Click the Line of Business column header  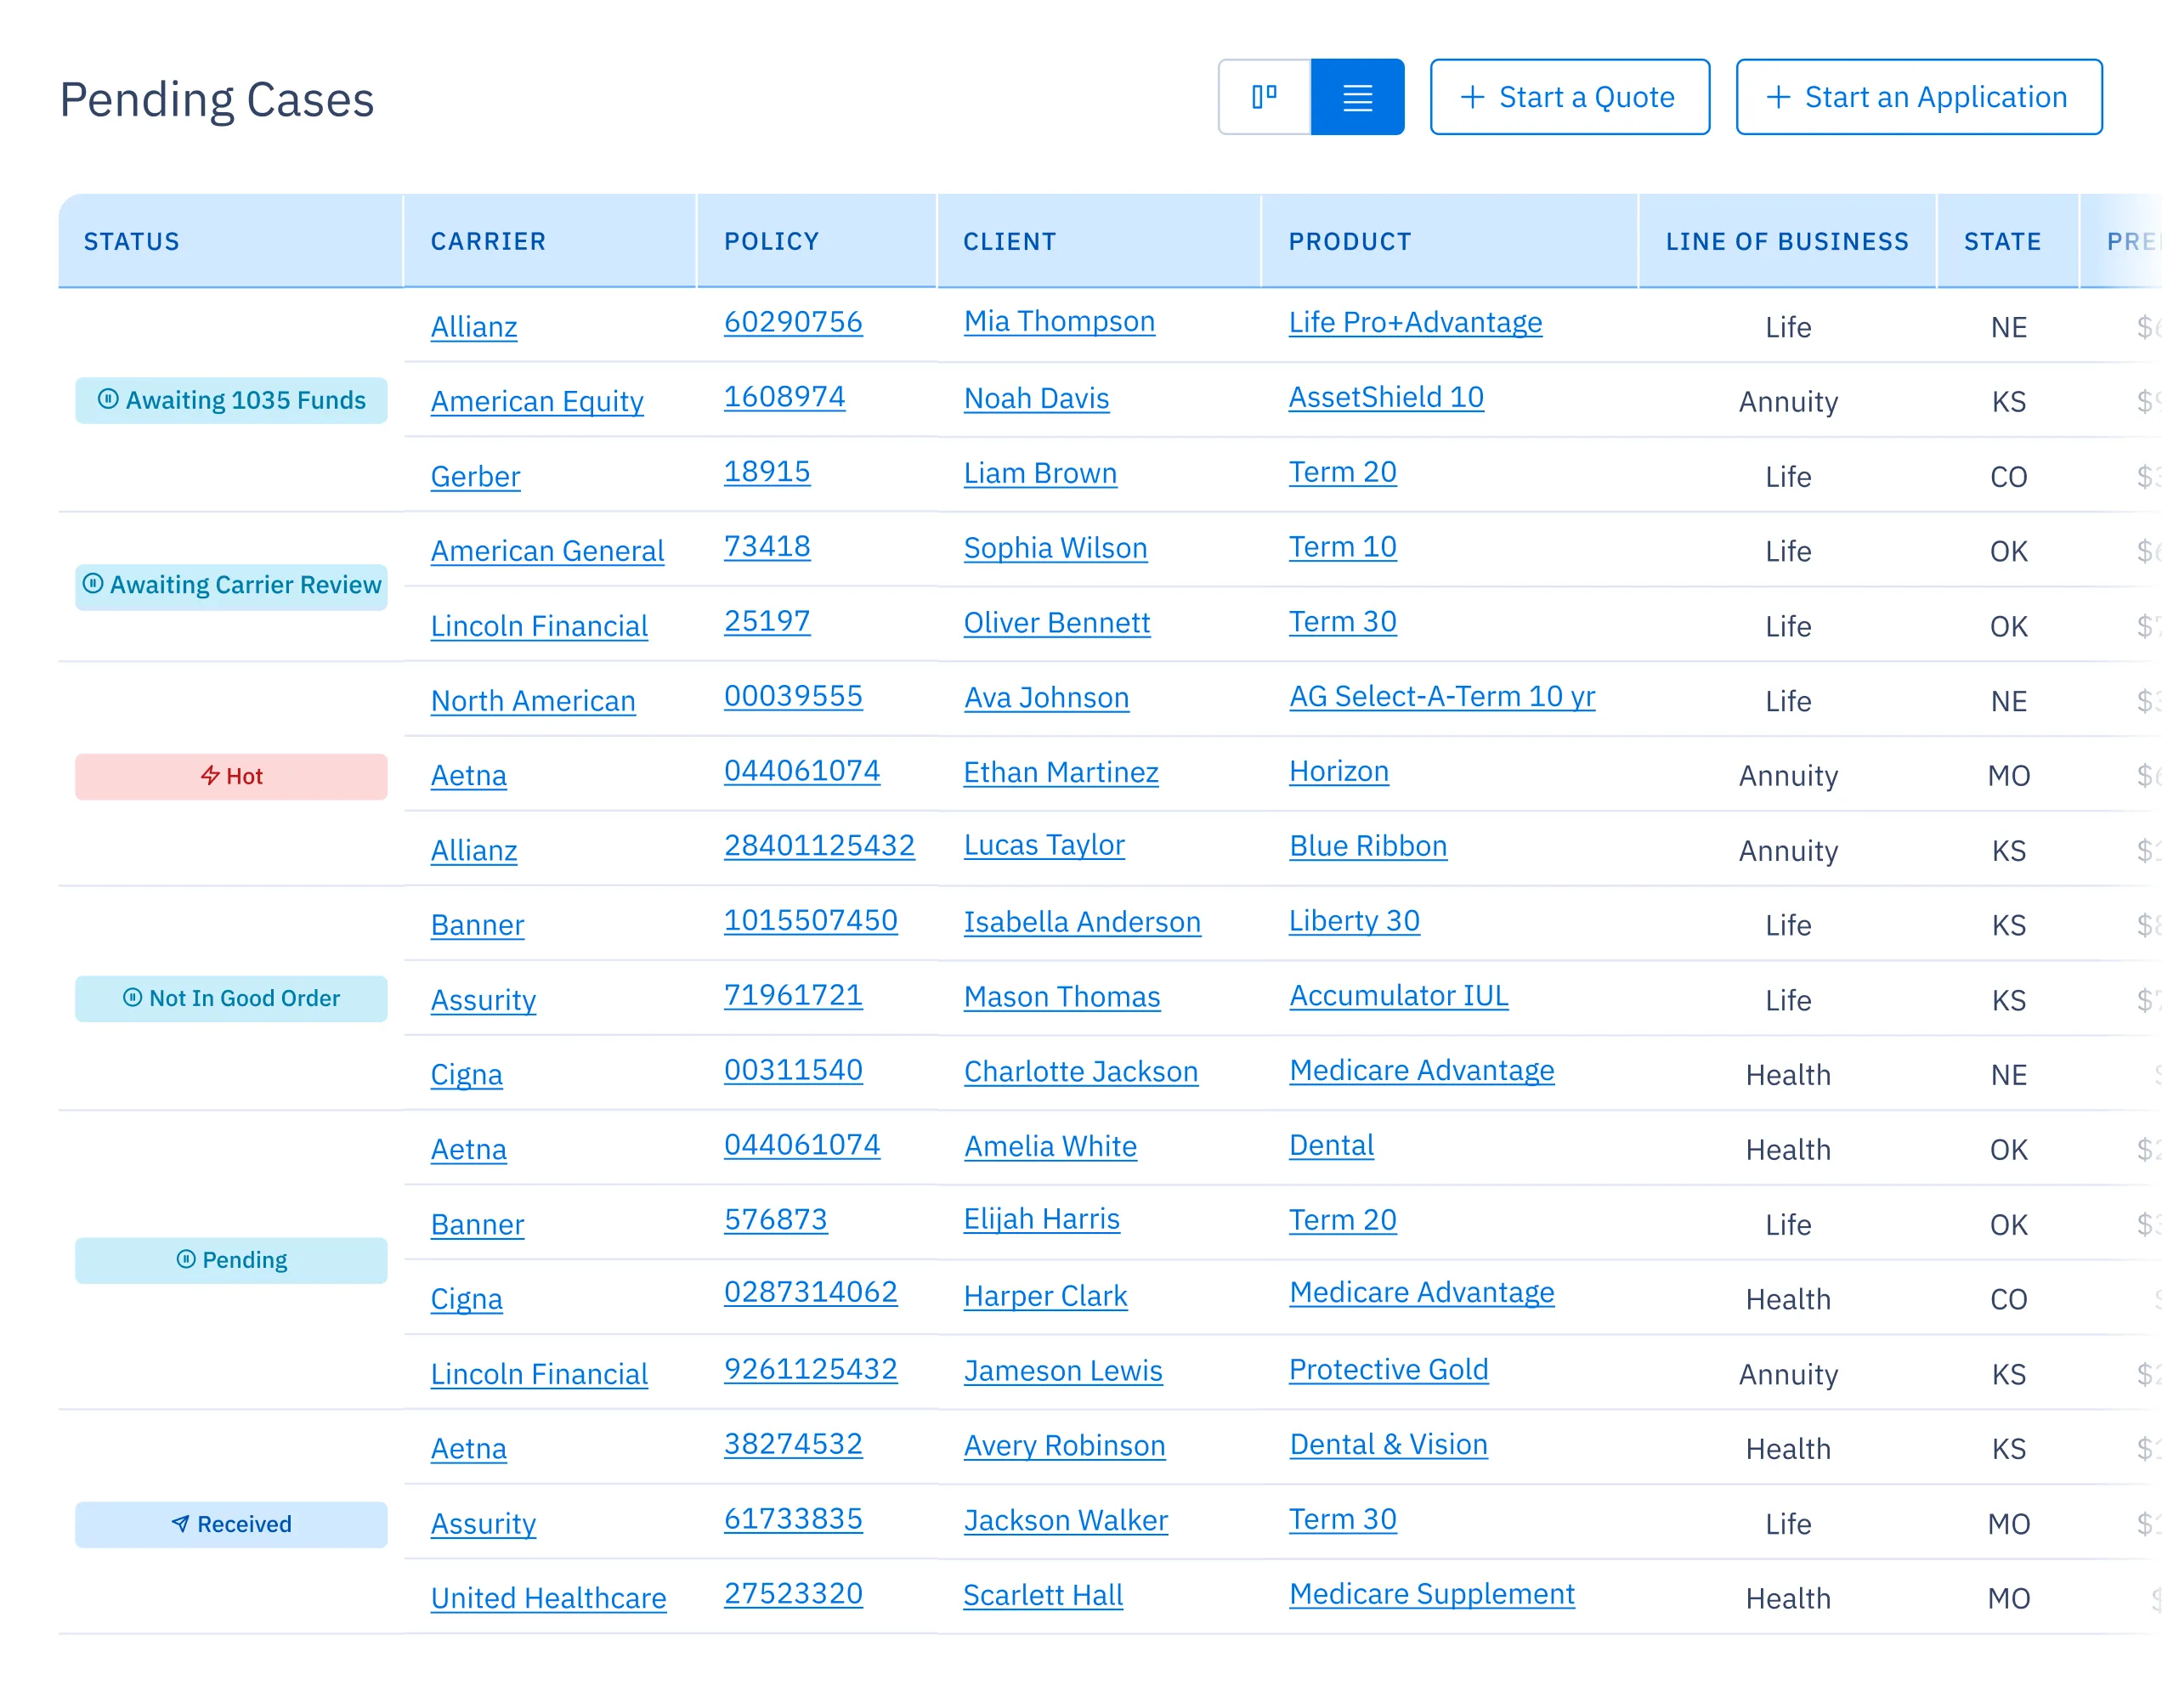[1787, 241]
